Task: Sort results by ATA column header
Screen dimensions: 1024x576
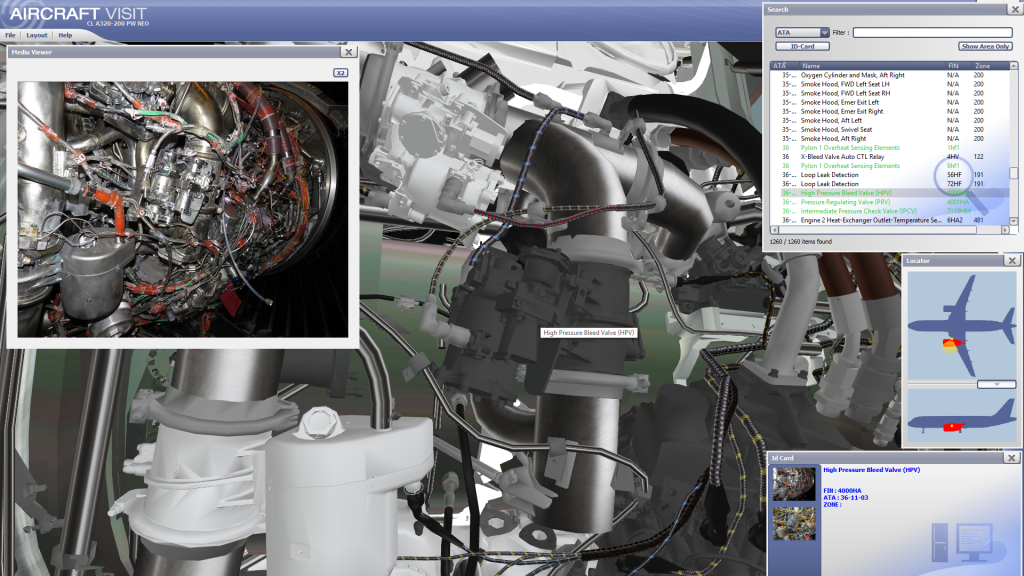Action: point(785,66)
